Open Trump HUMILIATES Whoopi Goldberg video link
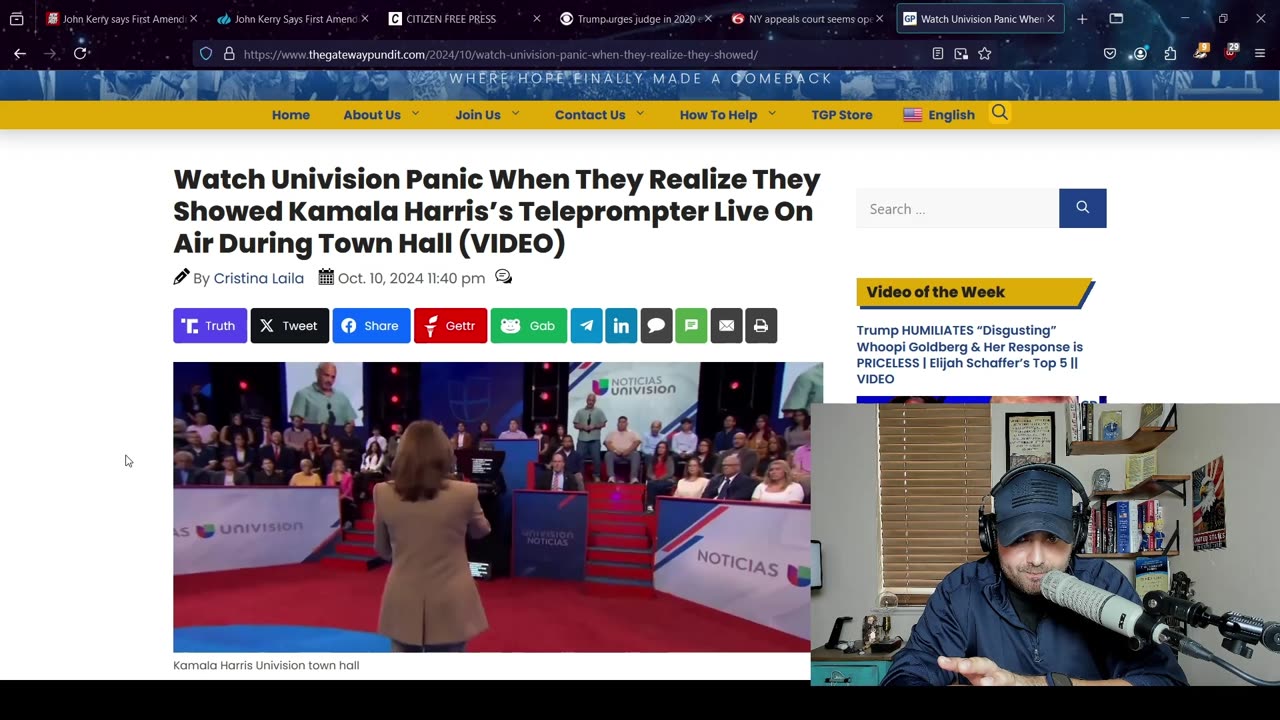Image resolution: width=1280 pixels, height=720 pixels. (x=970, y=354)
